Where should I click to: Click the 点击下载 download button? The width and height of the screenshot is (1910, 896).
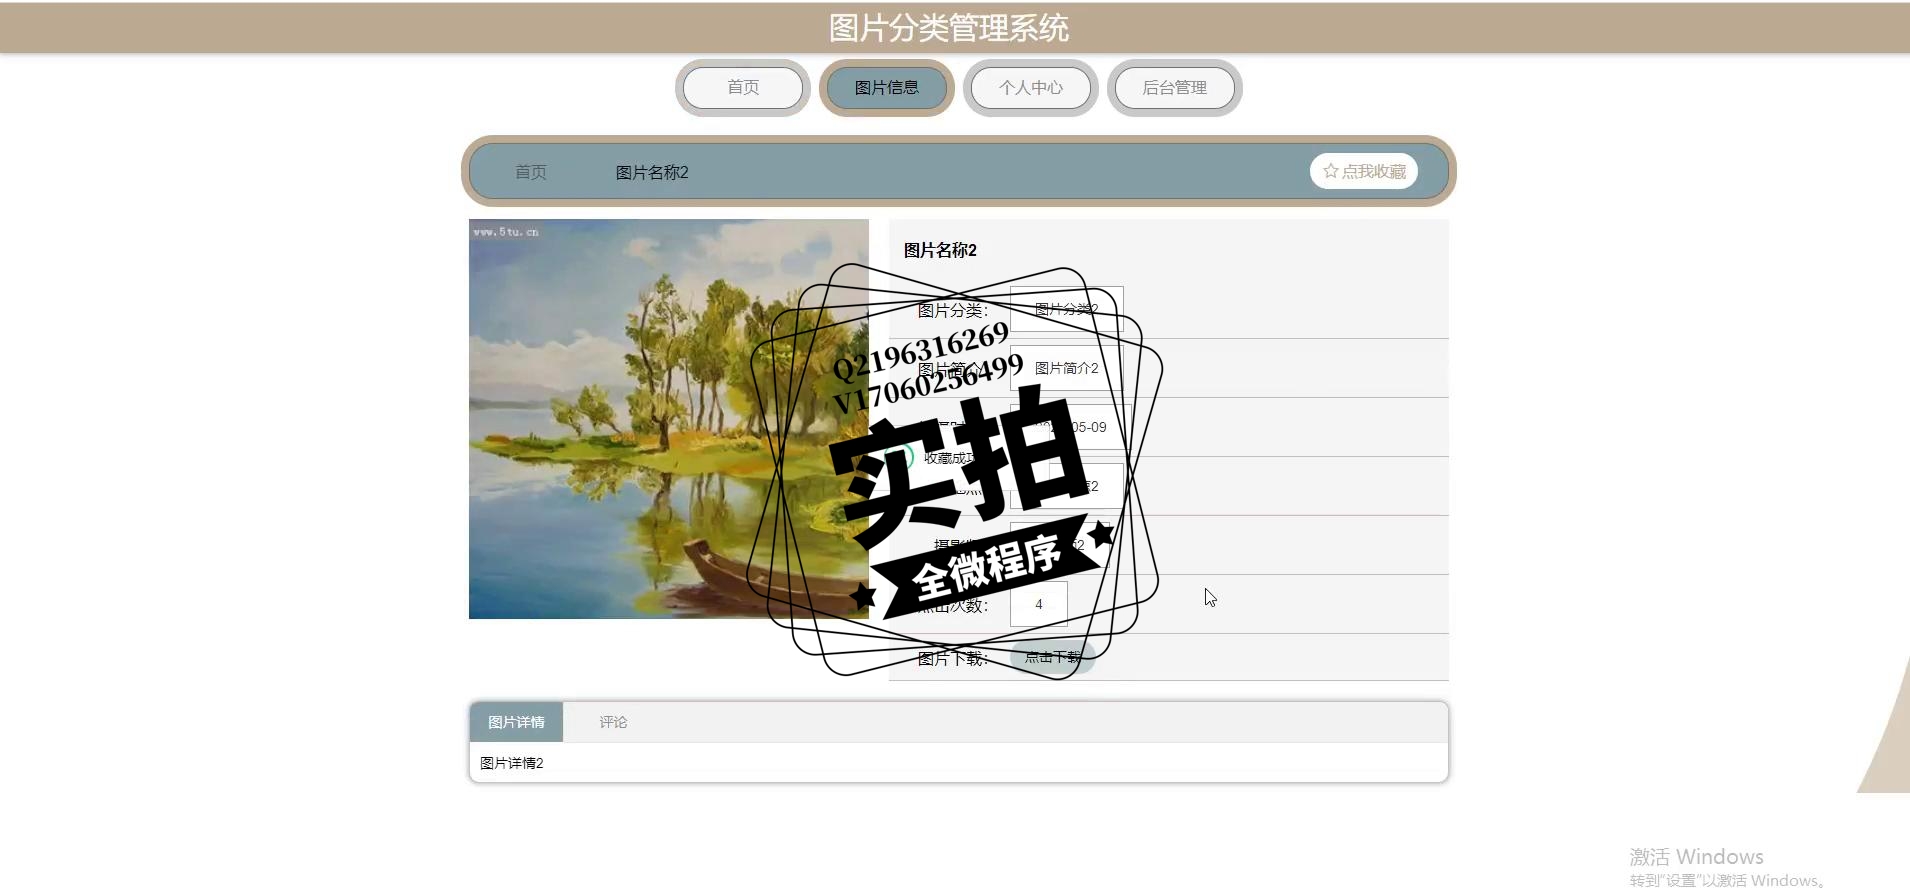pyautogui.click(x=1053, y=657)
